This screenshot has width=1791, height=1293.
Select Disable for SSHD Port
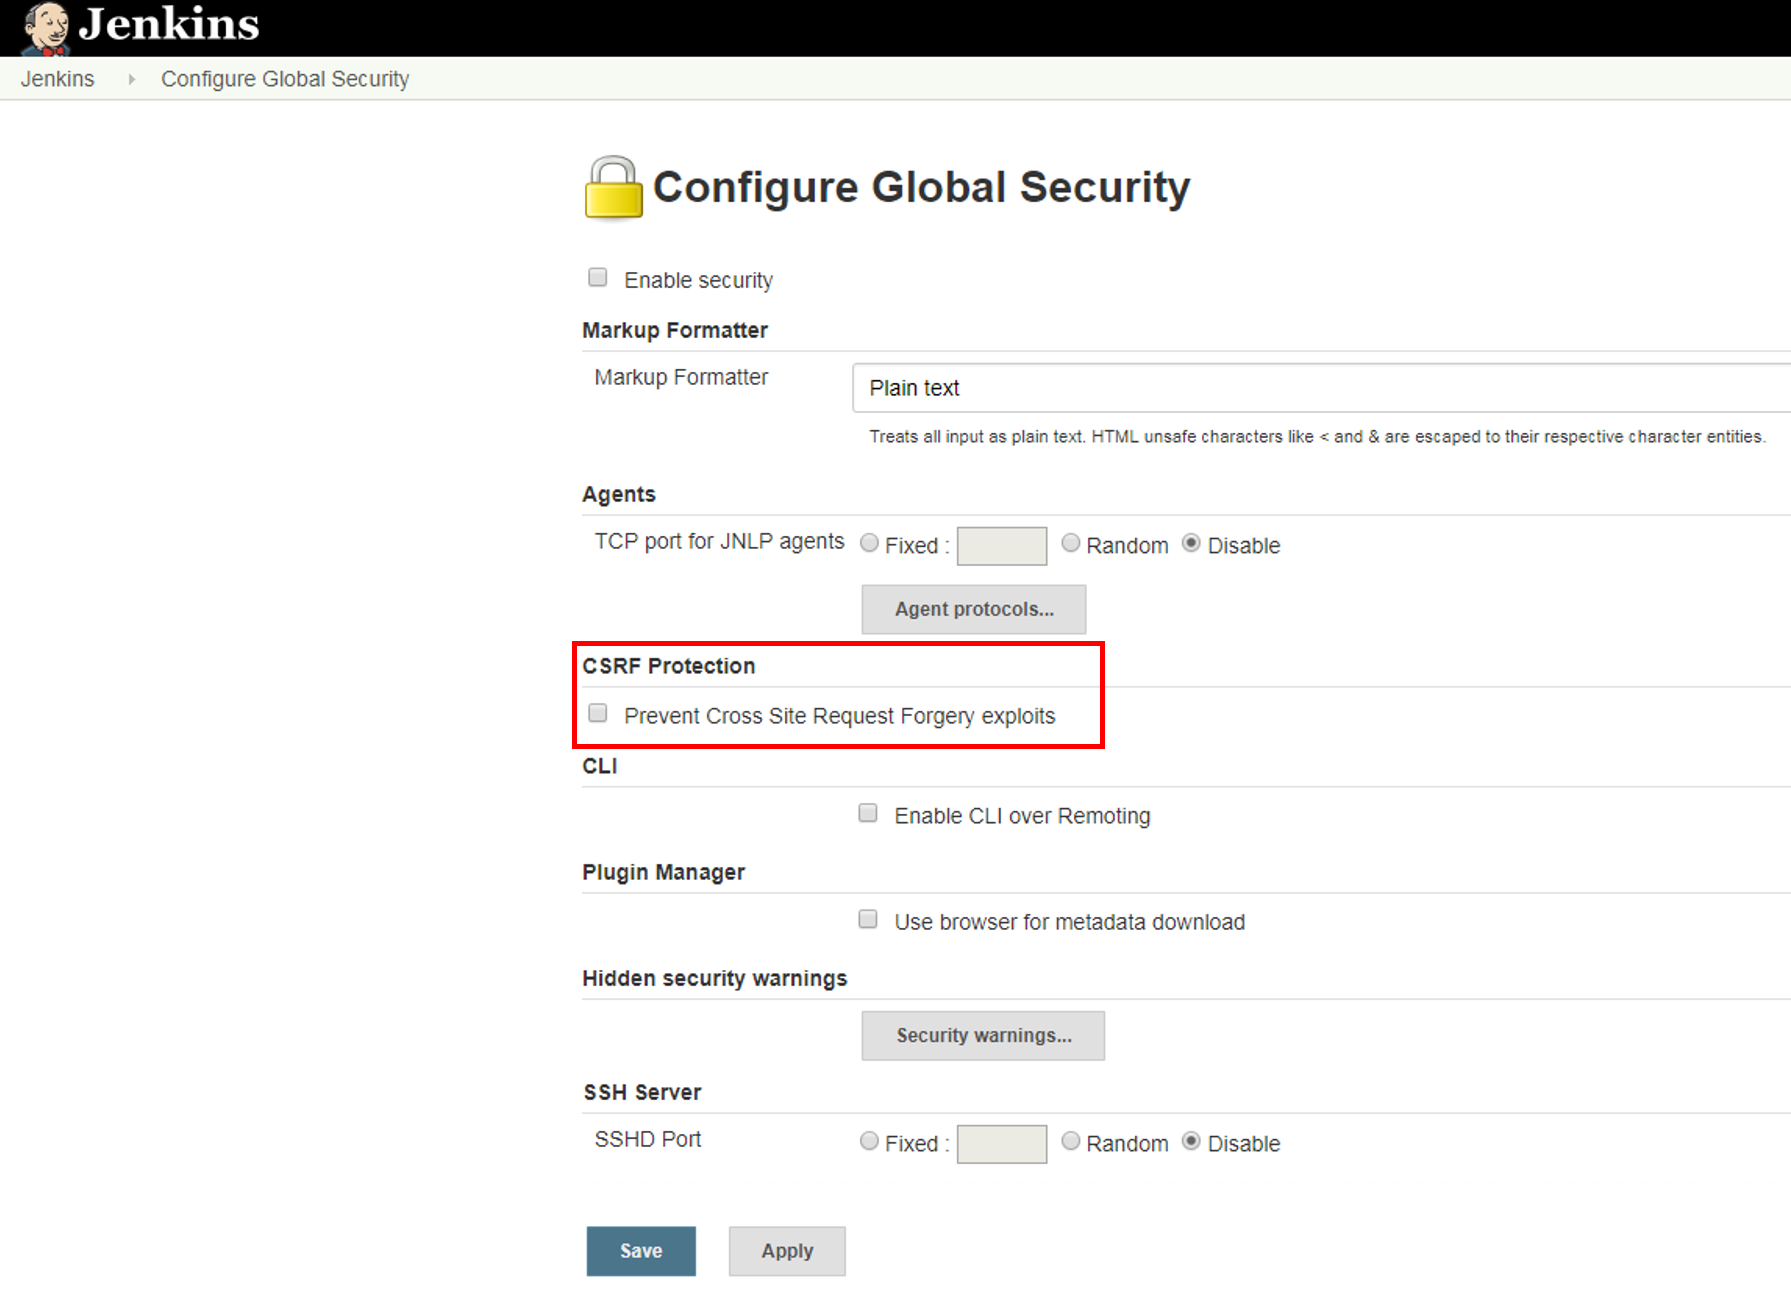click(1191, 1141)
